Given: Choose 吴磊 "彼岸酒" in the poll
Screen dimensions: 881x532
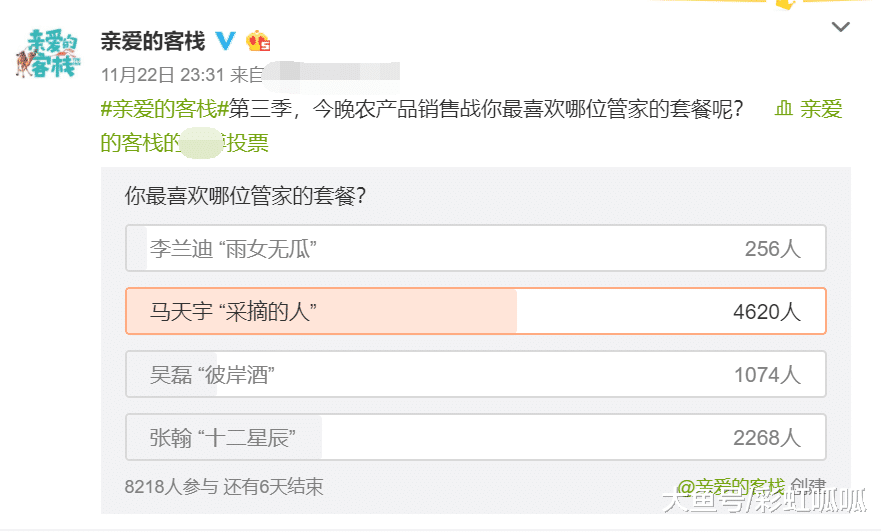Looking at the screenshot, I should 475,375.
